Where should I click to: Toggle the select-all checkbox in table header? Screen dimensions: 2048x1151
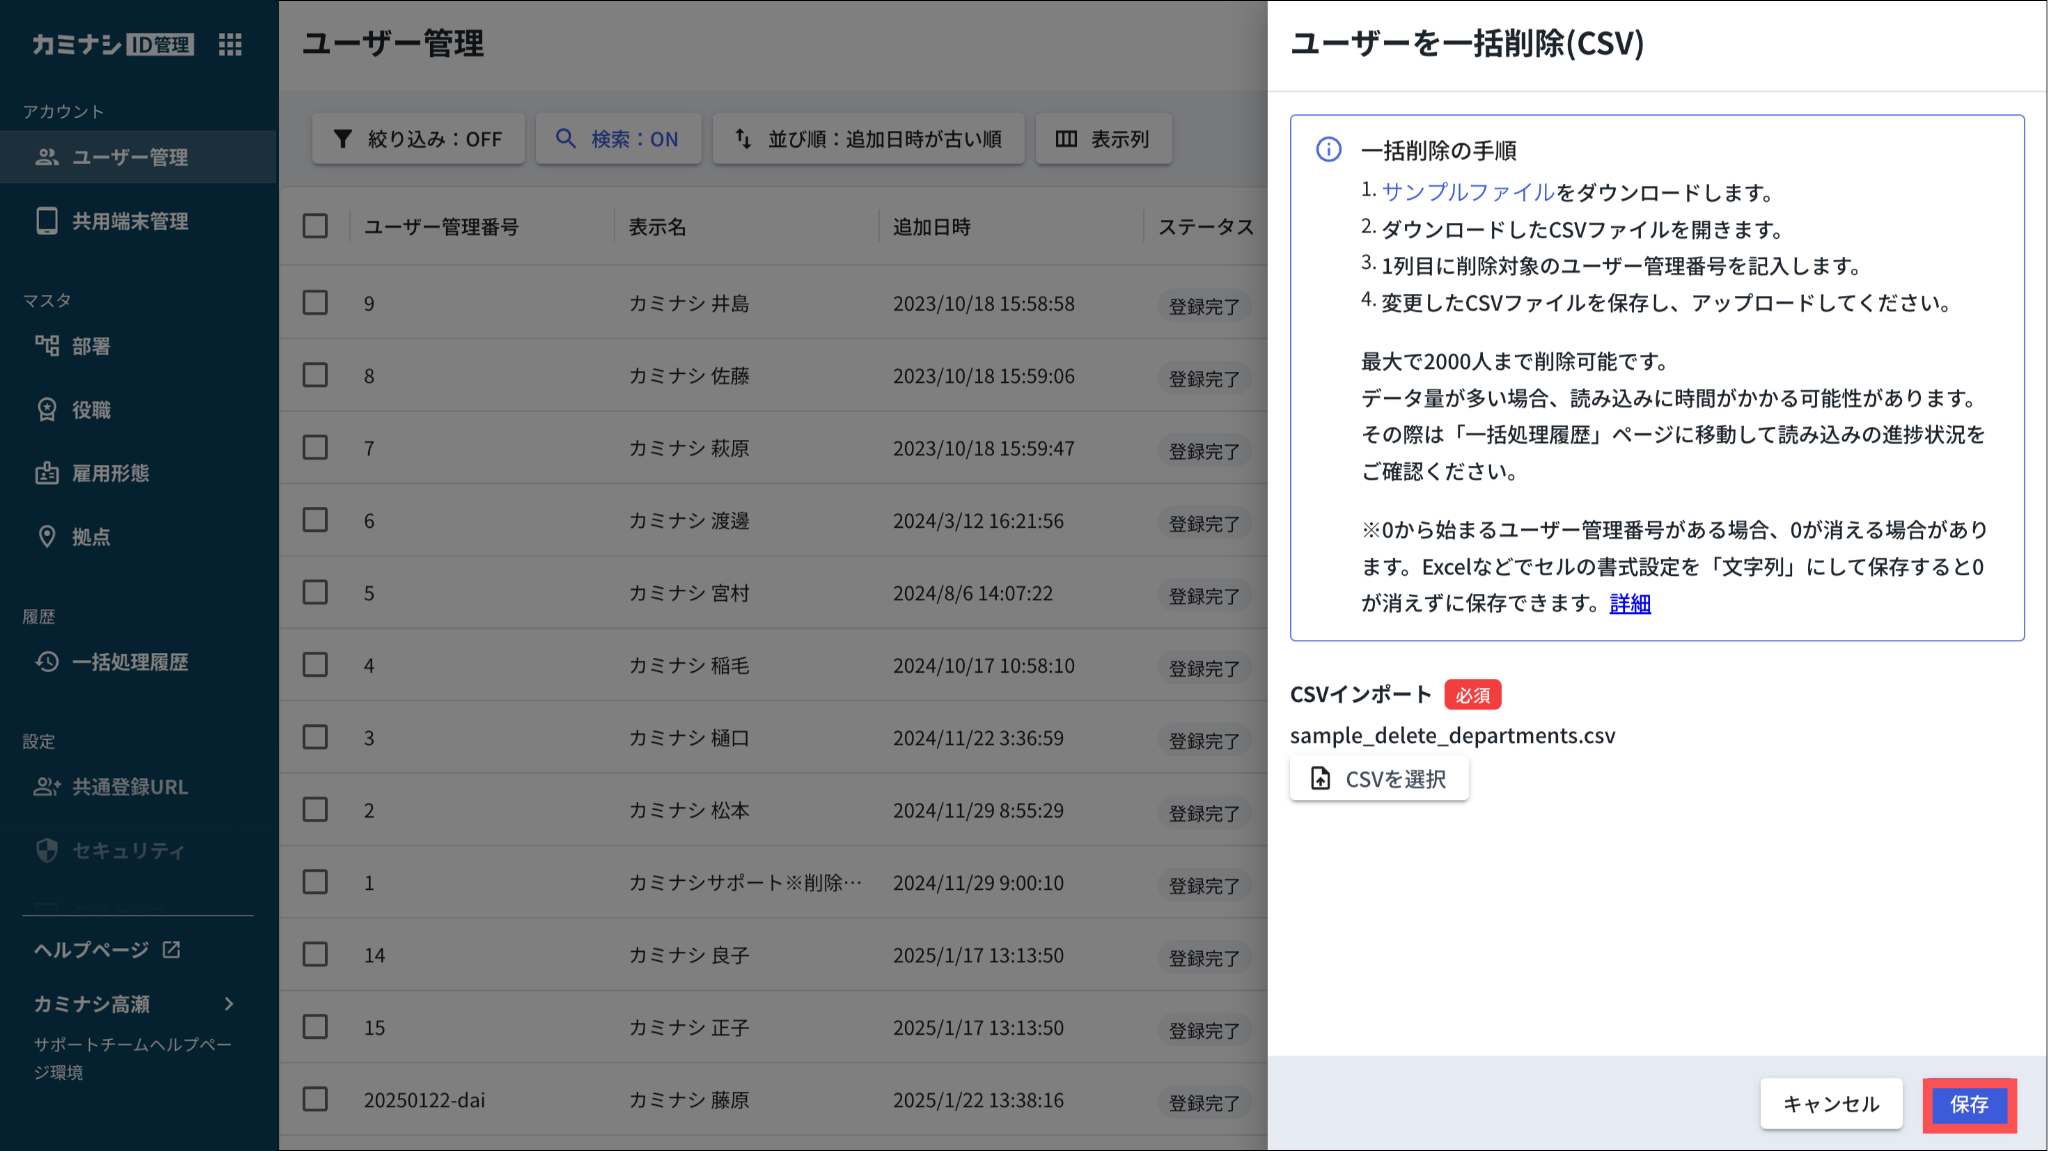click(315, 226)
